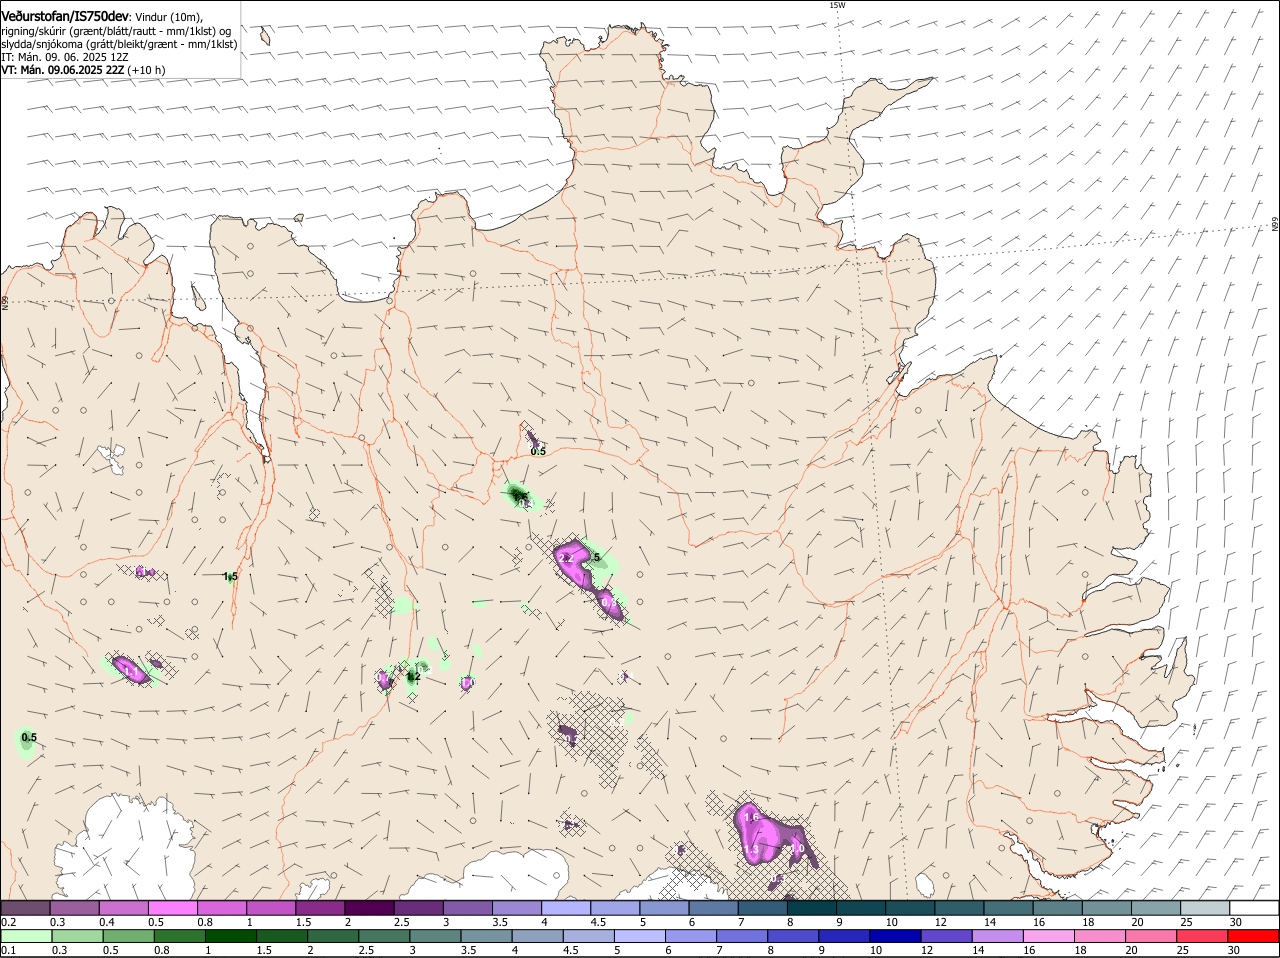Click the navy blue swatch labeled 10 in the bottom legend row

click(x=895, y=936)
